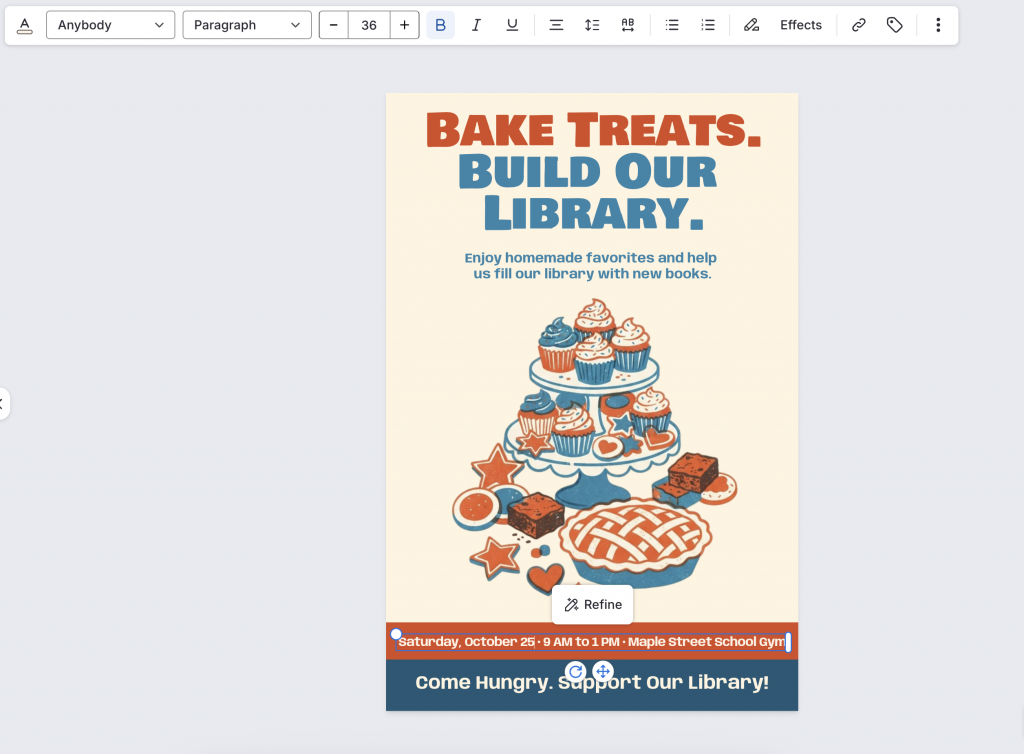The image size is (1024, 754).
Task: Toggle bold formatting
Action: 440,25
